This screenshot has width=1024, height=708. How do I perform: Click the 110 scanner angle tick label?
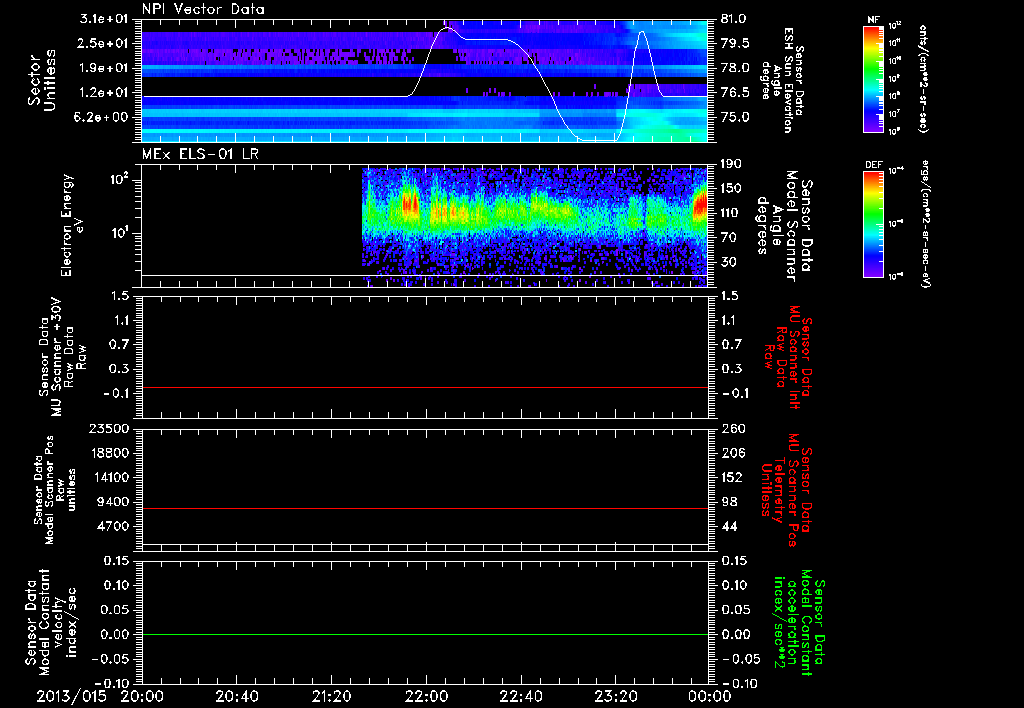click(731, 213)
